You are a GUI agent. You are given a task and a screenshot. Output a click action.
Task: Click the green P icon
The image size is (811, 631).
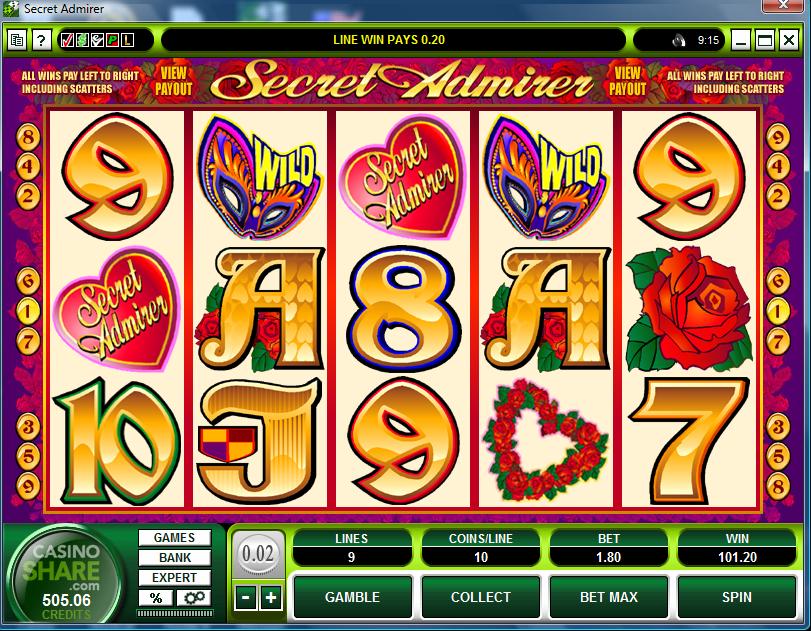112,40
